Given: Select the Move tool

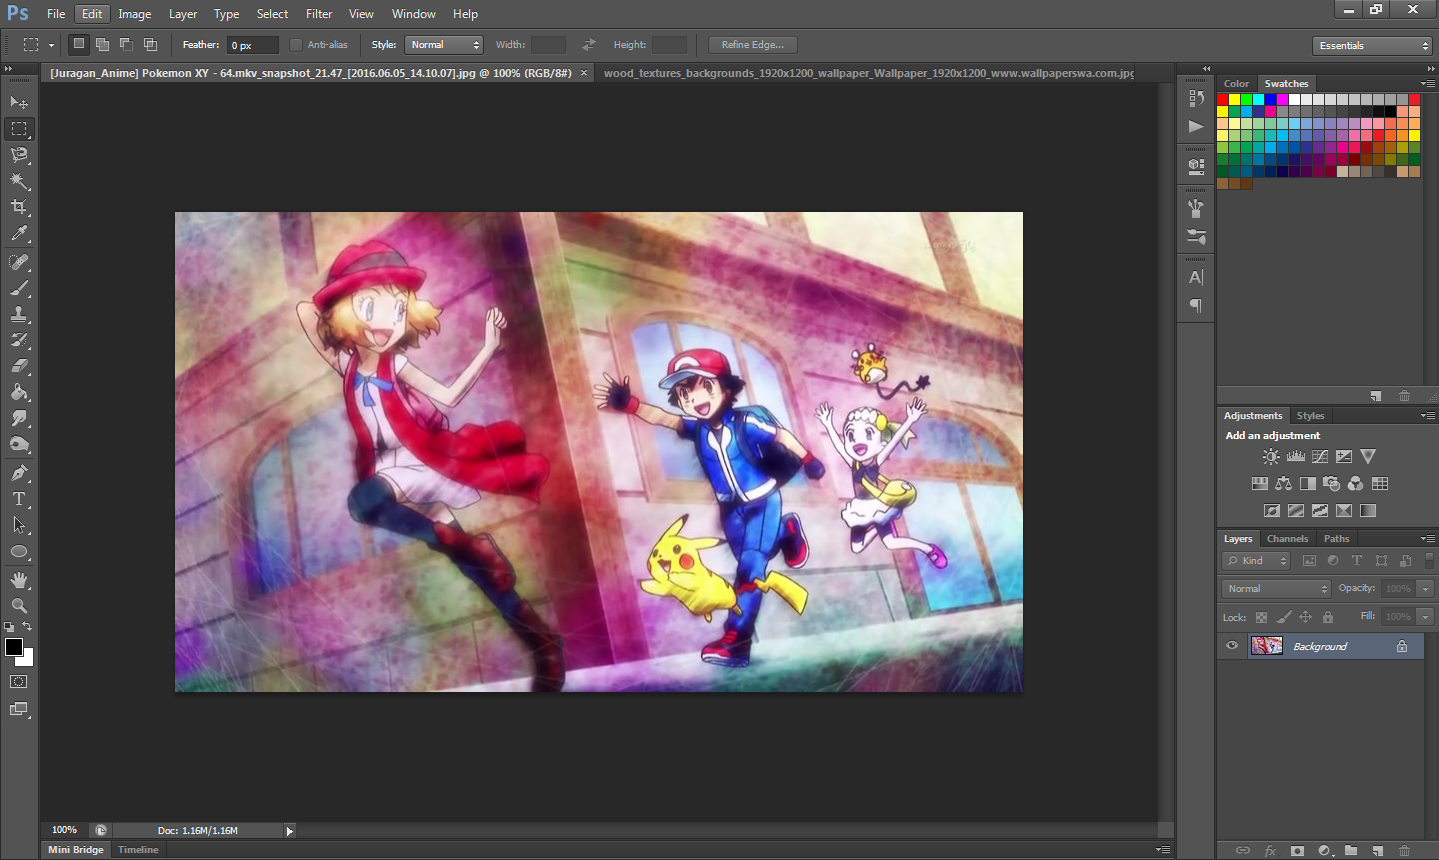Looking at the screenshot, I should pos(18,101).
